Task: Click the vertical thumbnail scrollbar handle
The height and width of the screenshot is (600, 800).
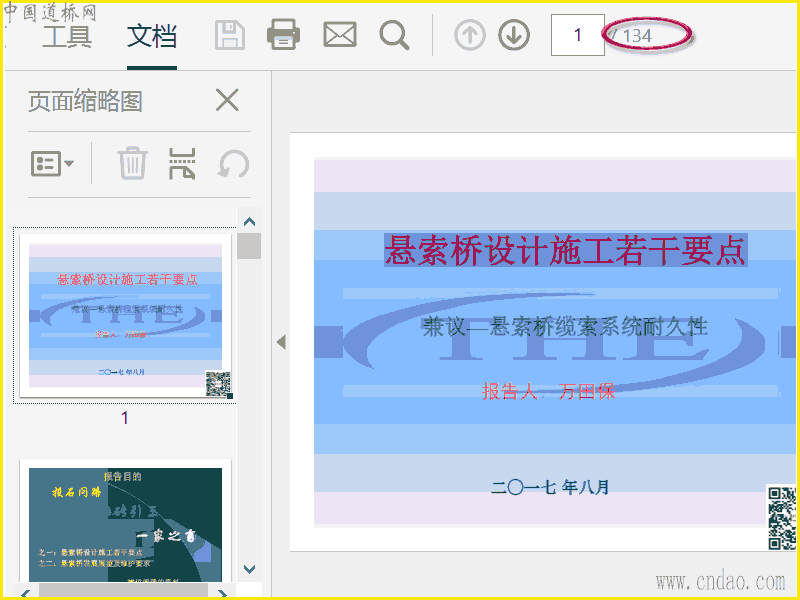Action: (x=249, y=246)
